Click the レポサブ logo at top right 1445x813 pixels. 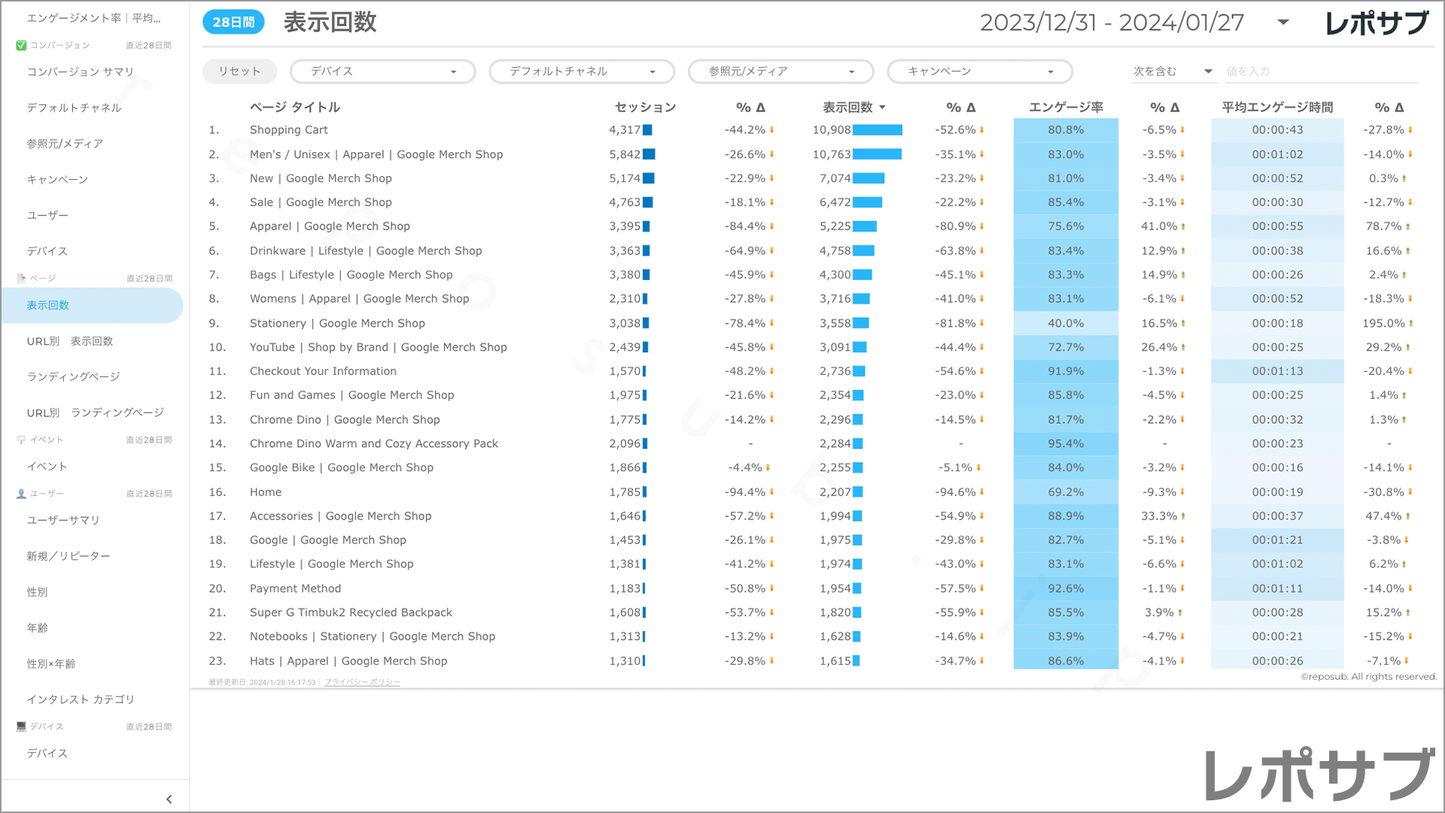coord(1376,23)
